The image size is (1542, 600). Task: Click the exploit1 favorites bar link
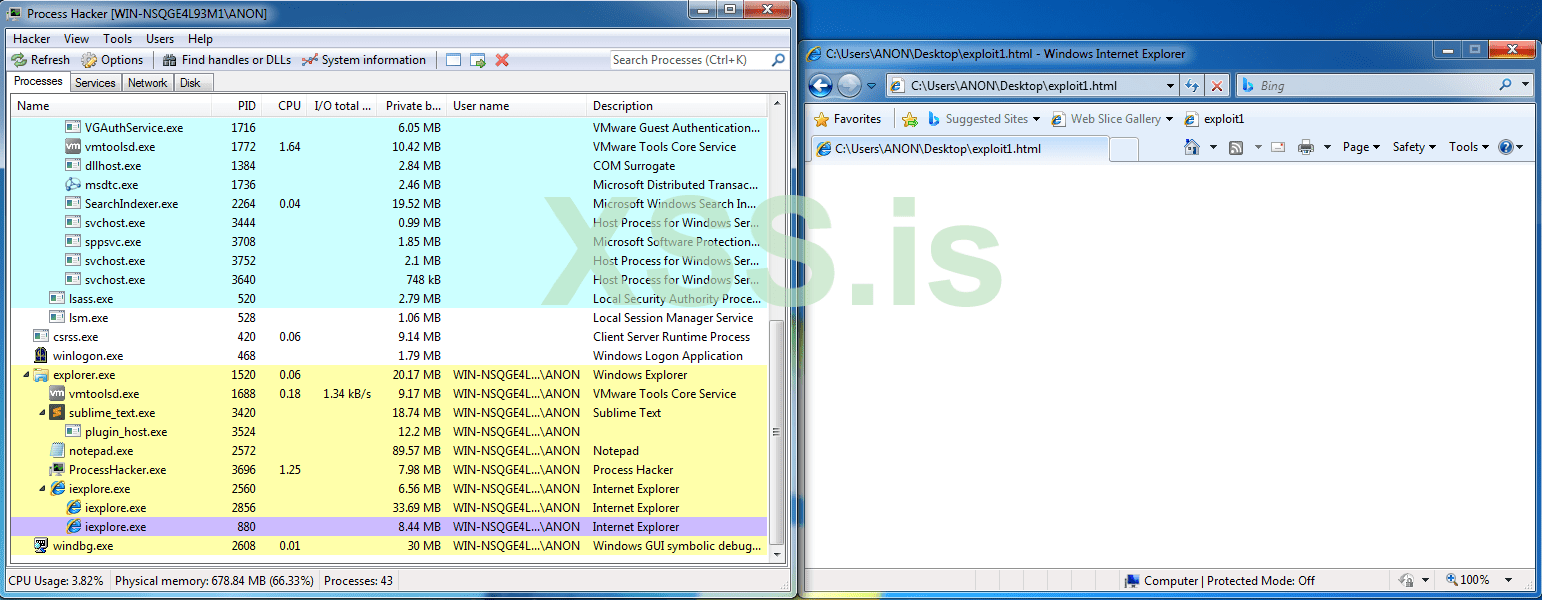(1215, 119)
